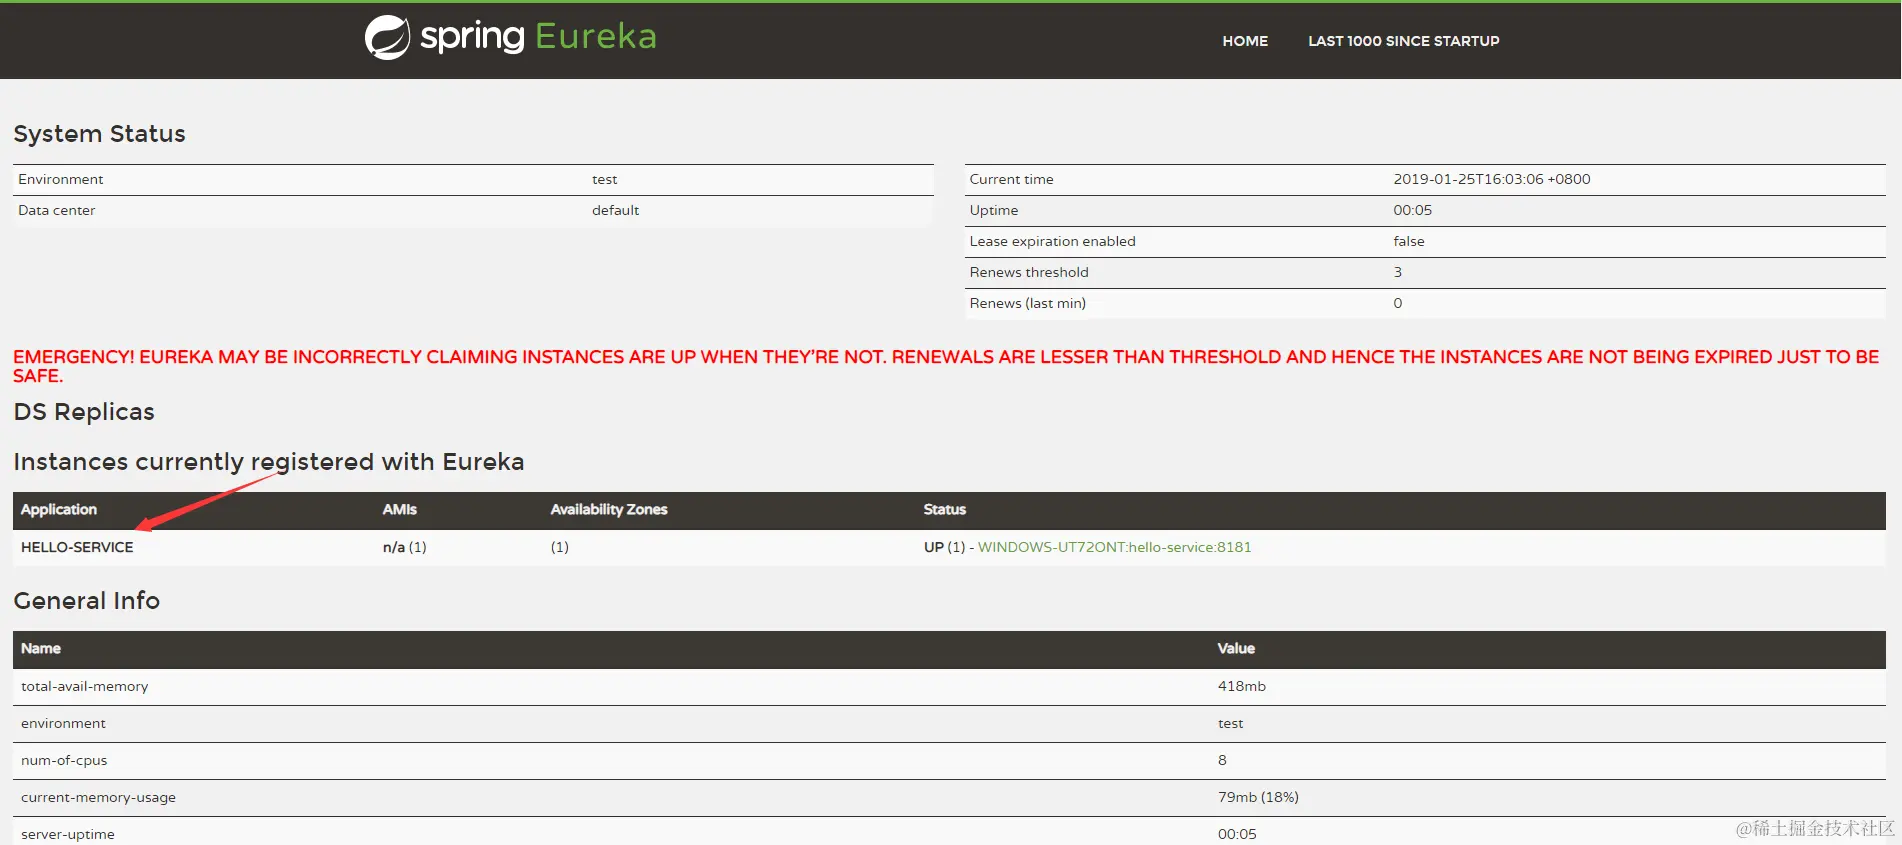Click the System Status heading
Viewport: 1902px width, 845px height.
coord(99,133)
